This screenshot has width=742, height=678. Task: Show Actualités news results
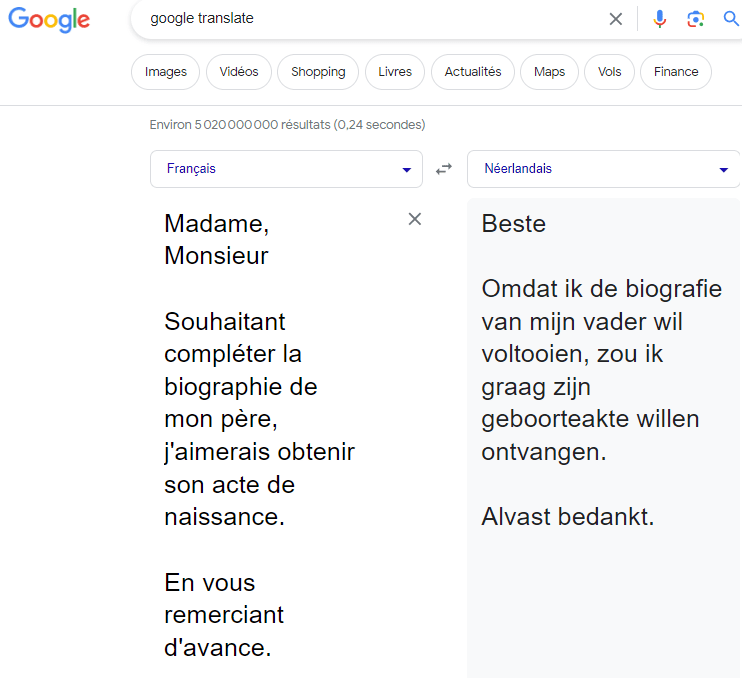473,72
